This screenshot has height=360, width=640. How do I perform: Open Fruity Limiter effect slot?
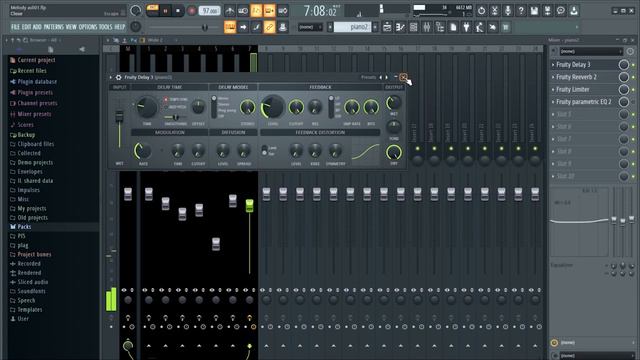[573, 89]
